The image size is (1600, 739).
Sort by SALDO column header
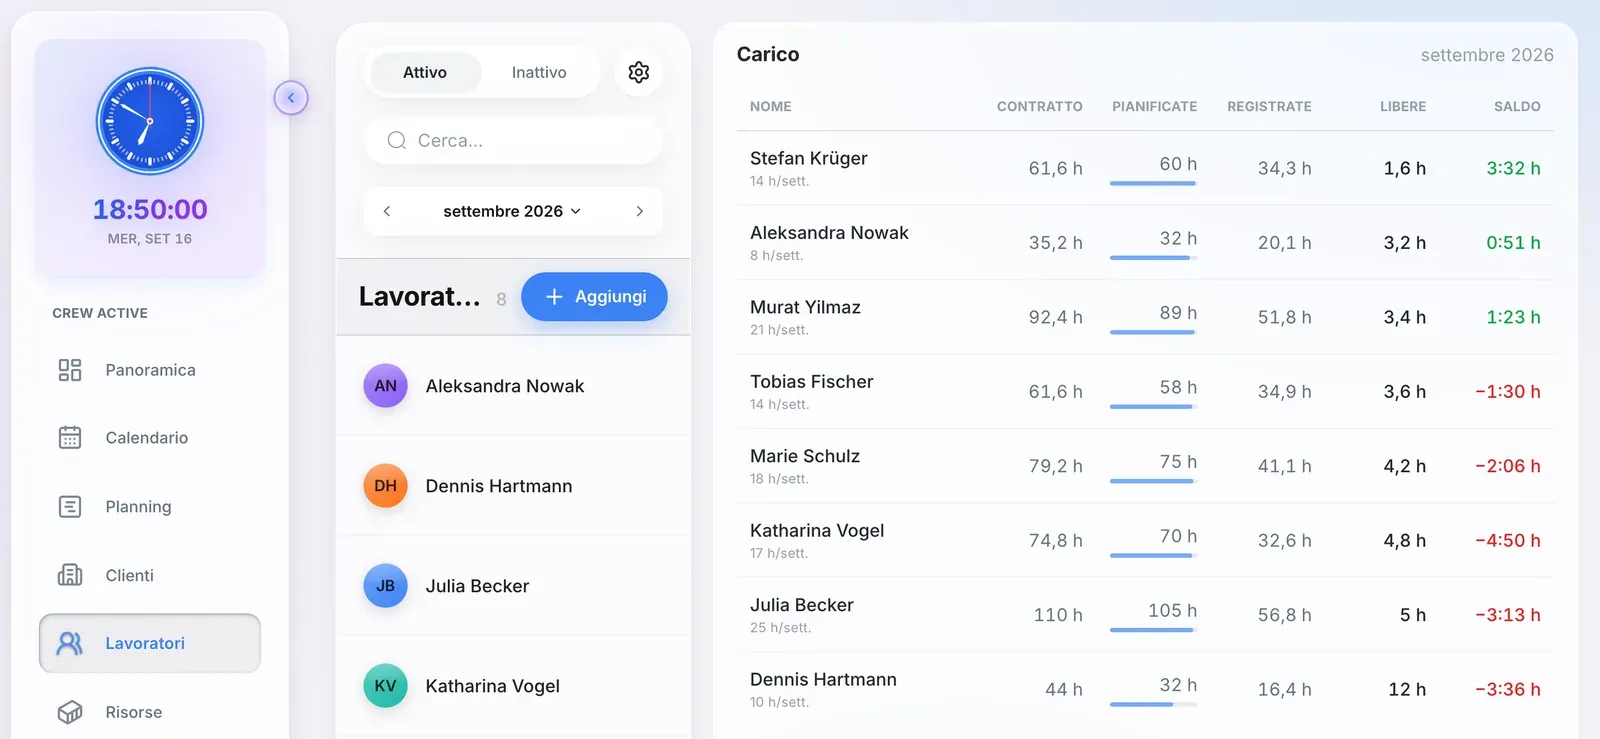[x=1517, y=106]
